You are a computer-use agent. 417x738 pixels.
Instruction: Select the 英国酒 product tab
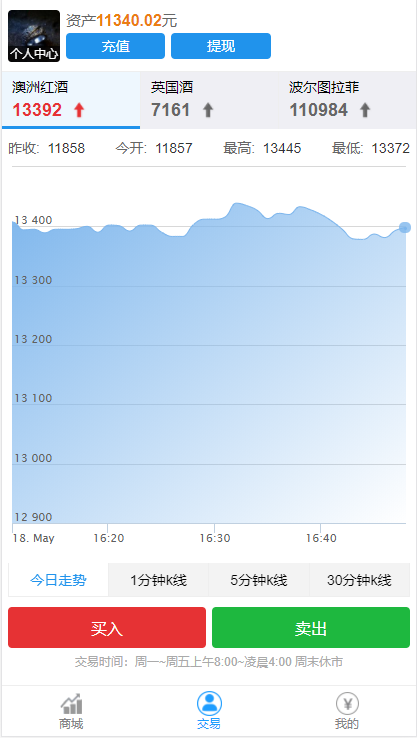coord(209,100)
